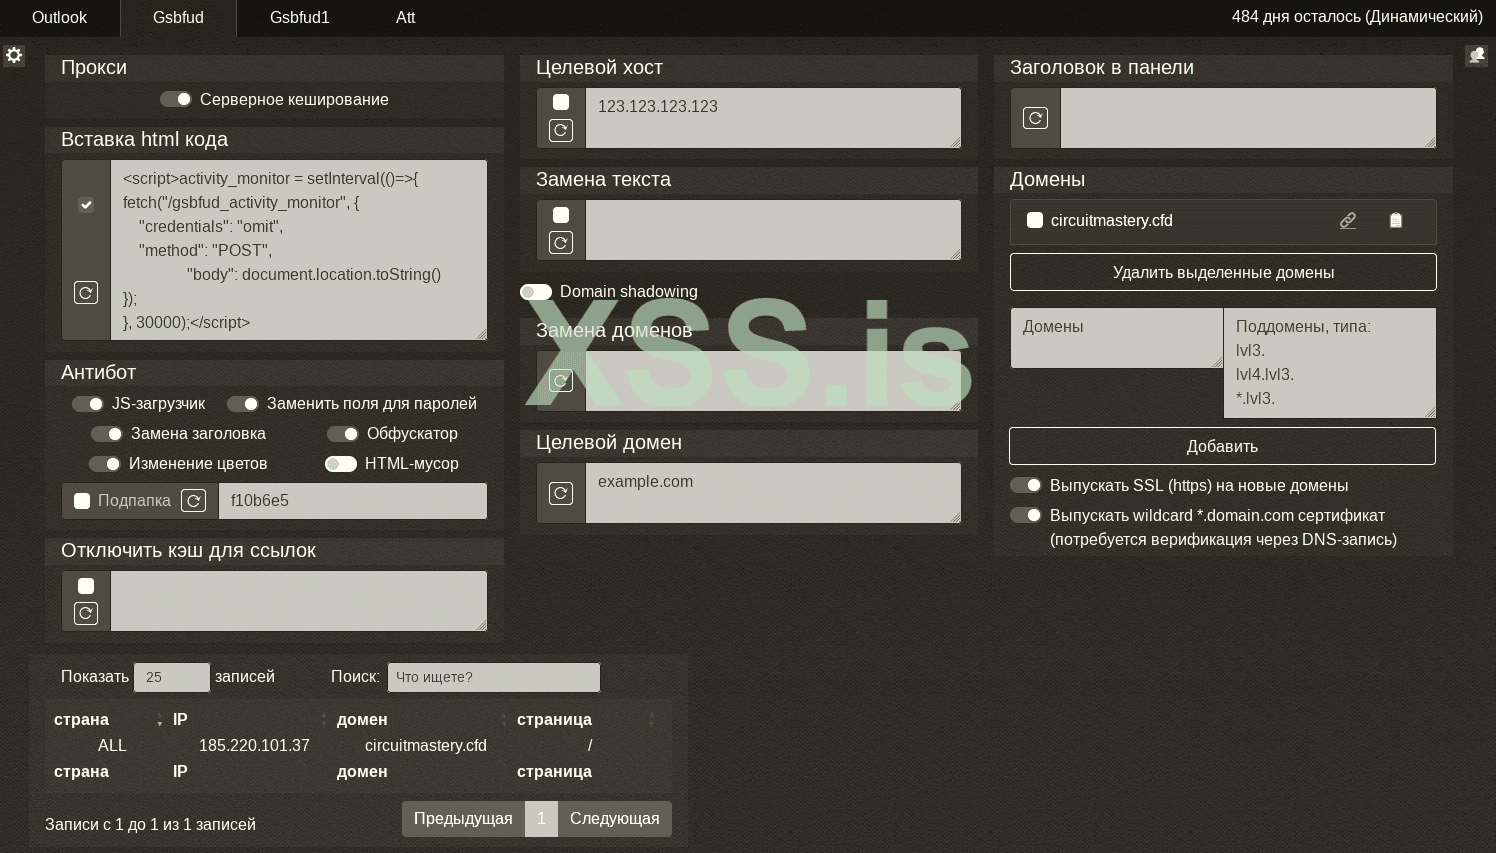
Task: Click the refresh icon in Заголовок в панели
Action: tap(1035, 118)
